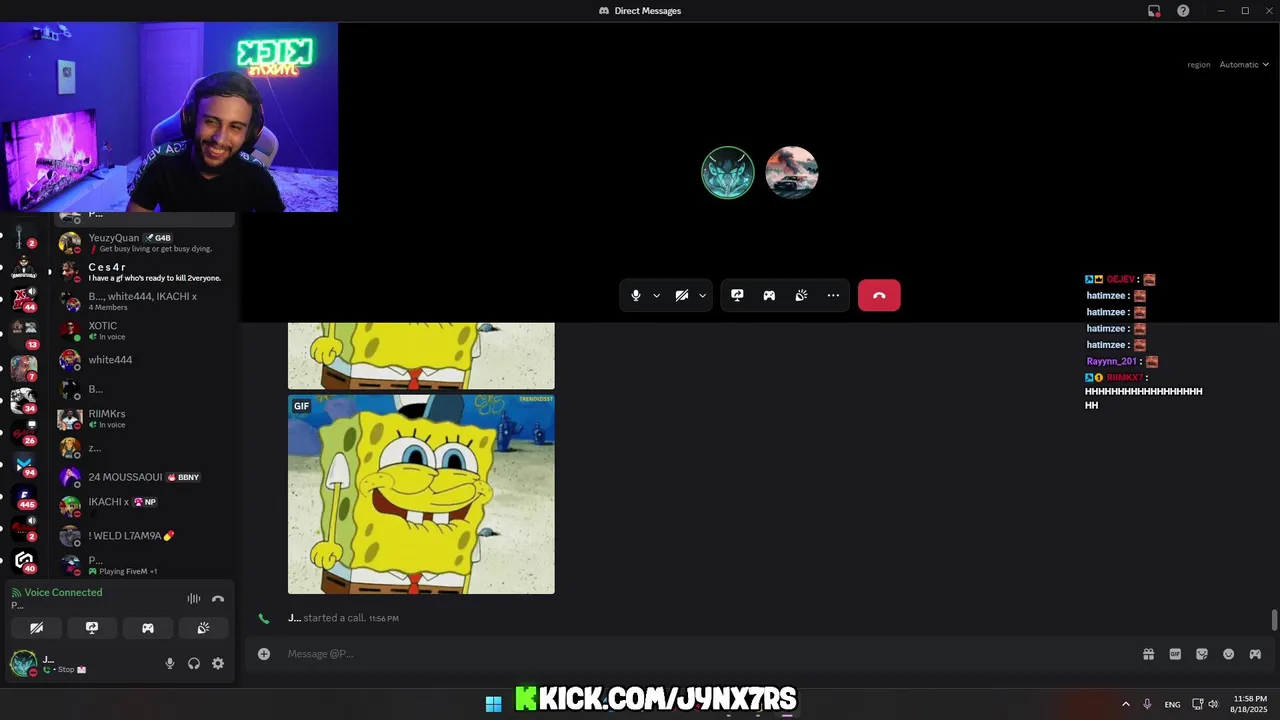This screenshot has height=720, width=1280.
Task: Select server icon with badge 94
Action: click(23, 465)
